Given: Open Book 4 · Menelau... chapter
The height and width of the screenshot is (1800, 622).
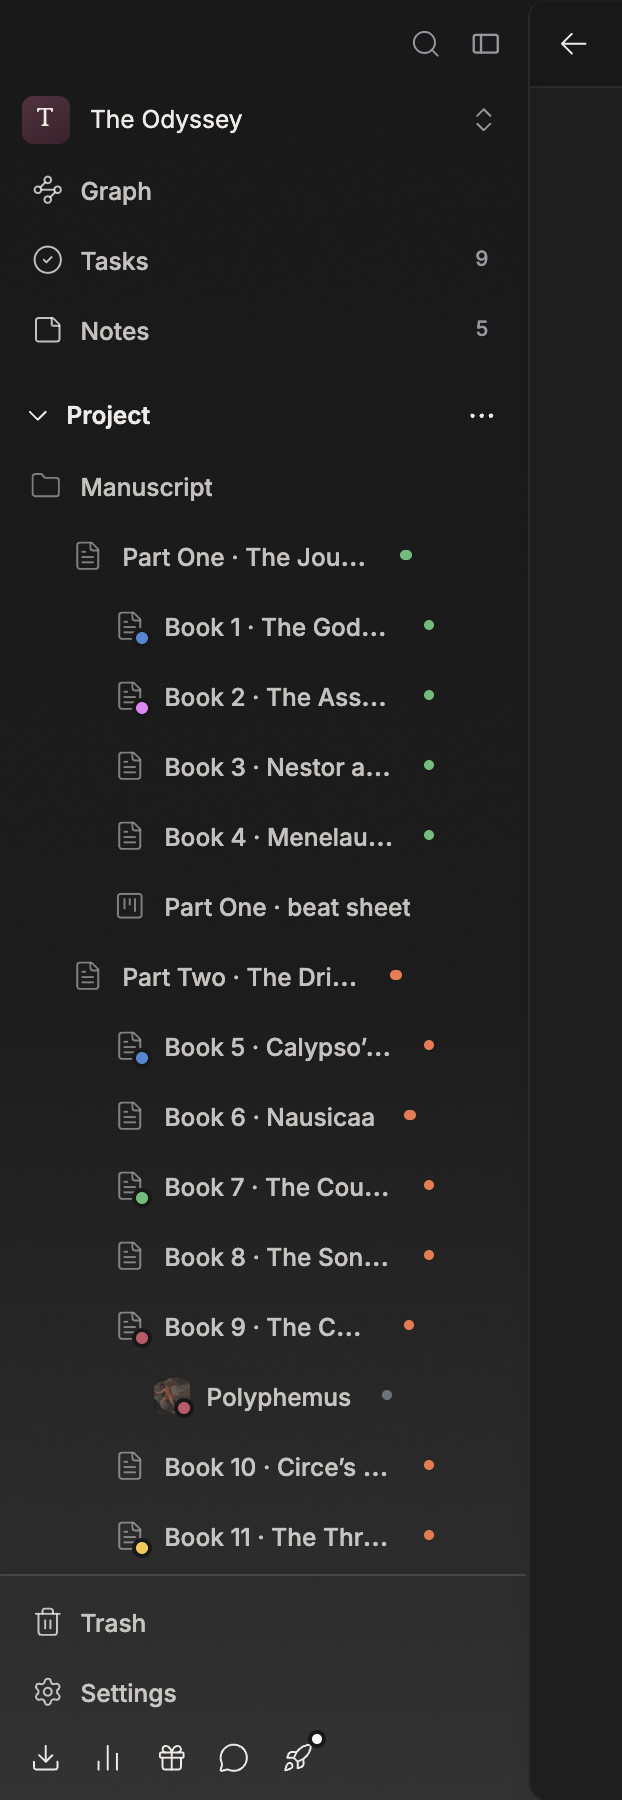Looking at the screenshot, I should pyautogui.click(x=278, y=837).
